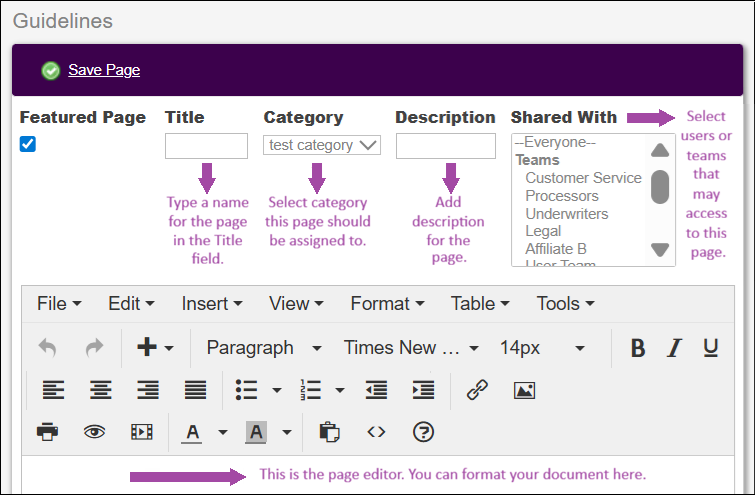This screenshot has height=495, width=755.
Task: Click Shared With scrollbar down arrow
Action: pos(660,249)
